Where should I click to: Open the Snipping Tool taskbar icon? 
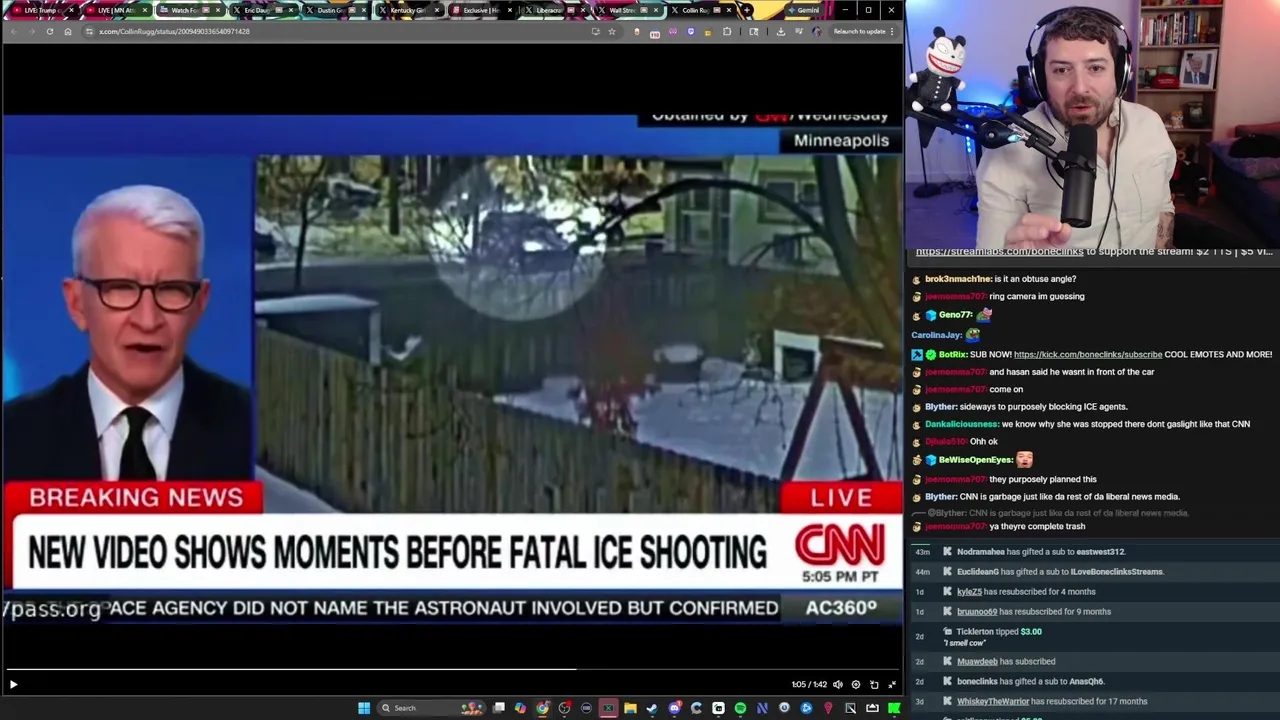tap(850, 708)
